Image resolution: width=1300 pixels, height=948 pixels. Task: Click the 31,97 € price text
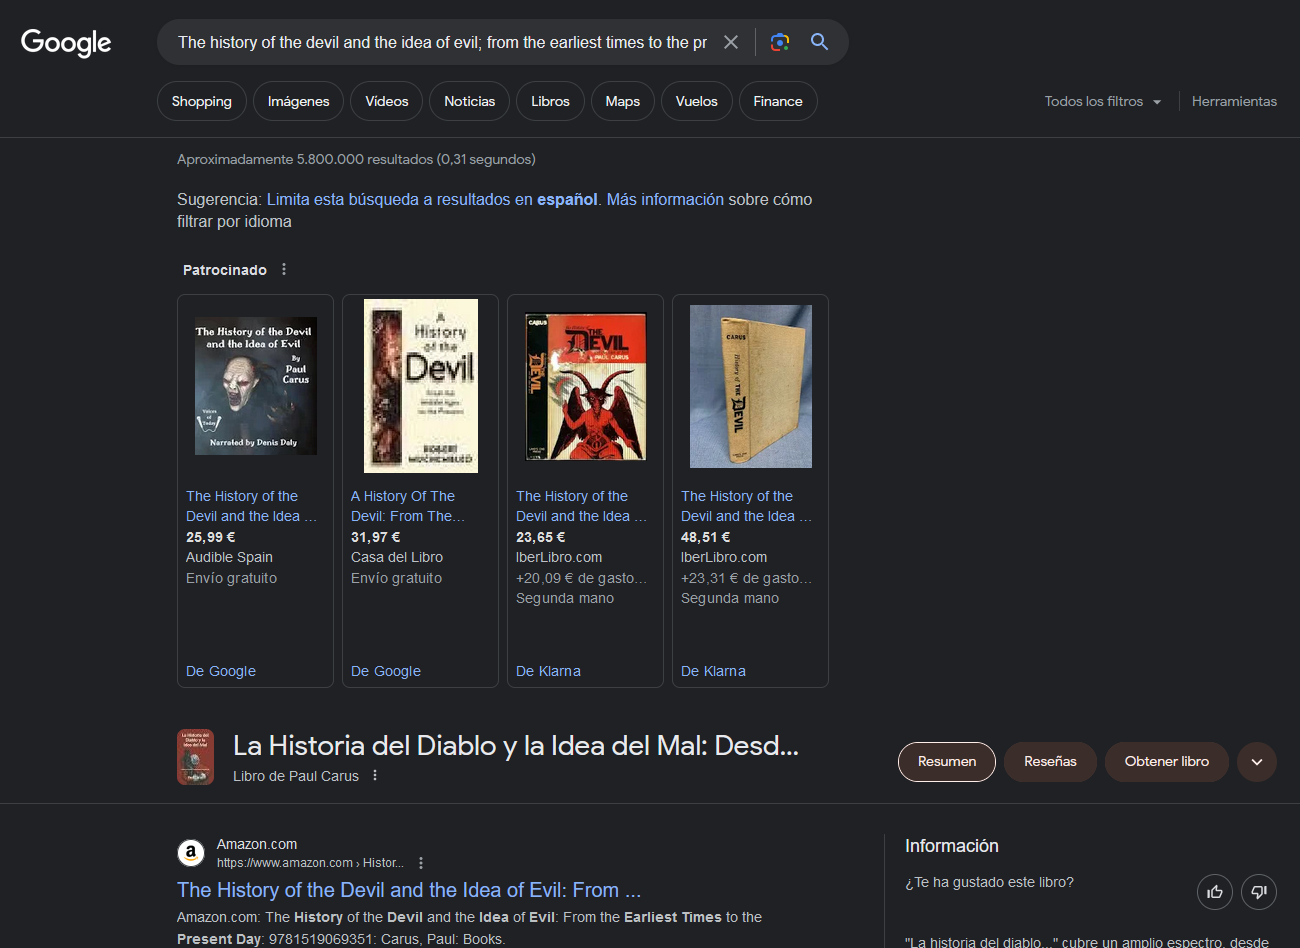376,537
